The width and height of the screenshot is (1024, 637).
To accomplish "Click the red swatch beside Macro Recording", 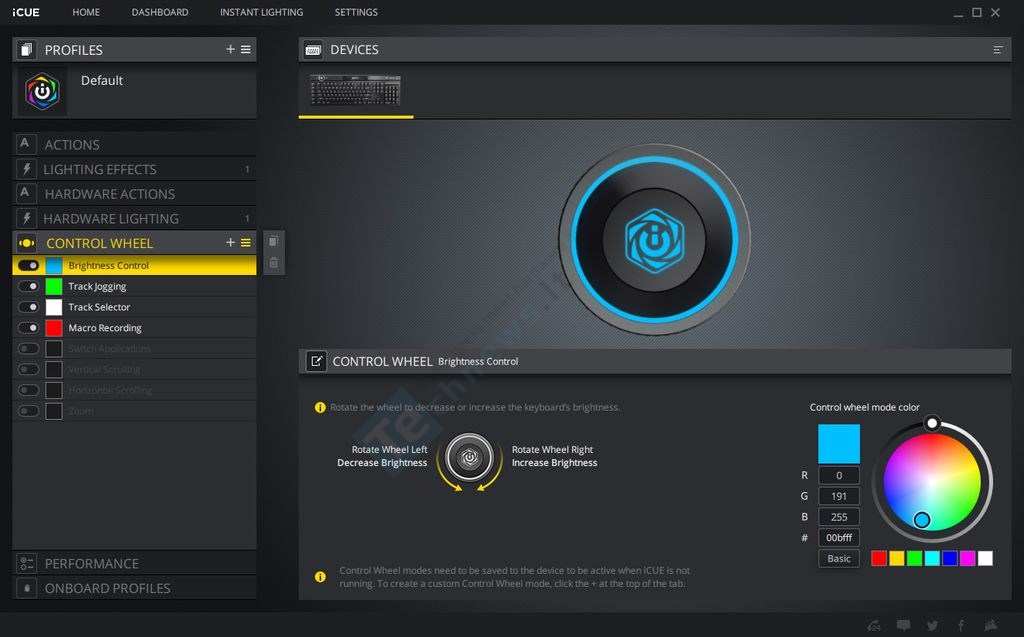I will pos(54,328).
